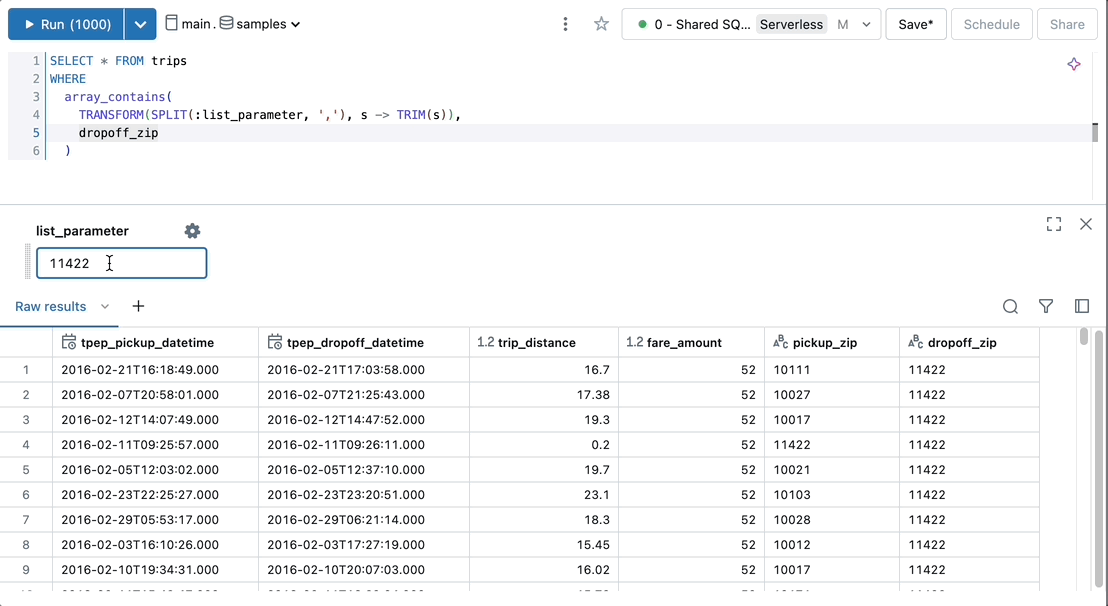The height and width of the screenshot is (606, 1108).
Task: Enter fullscreen for results panel
Action: (x=1053, y=224)
